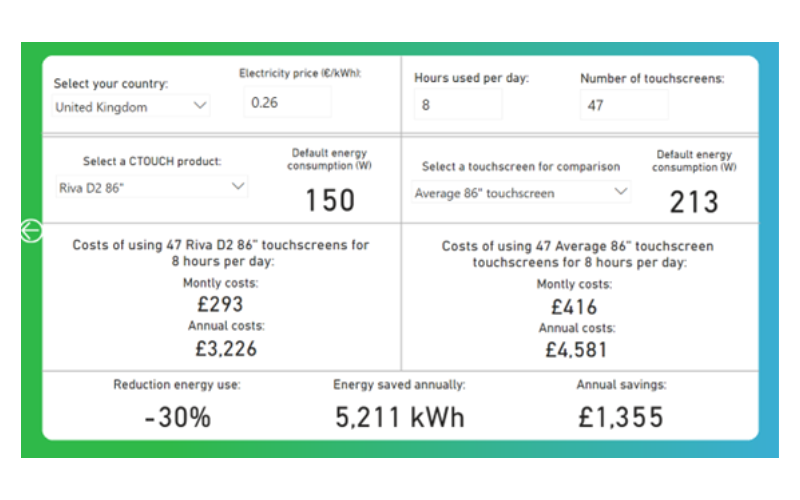Select the Average 86" touchscreen box
Screen dimensions: 800x500
coord(521,193)
